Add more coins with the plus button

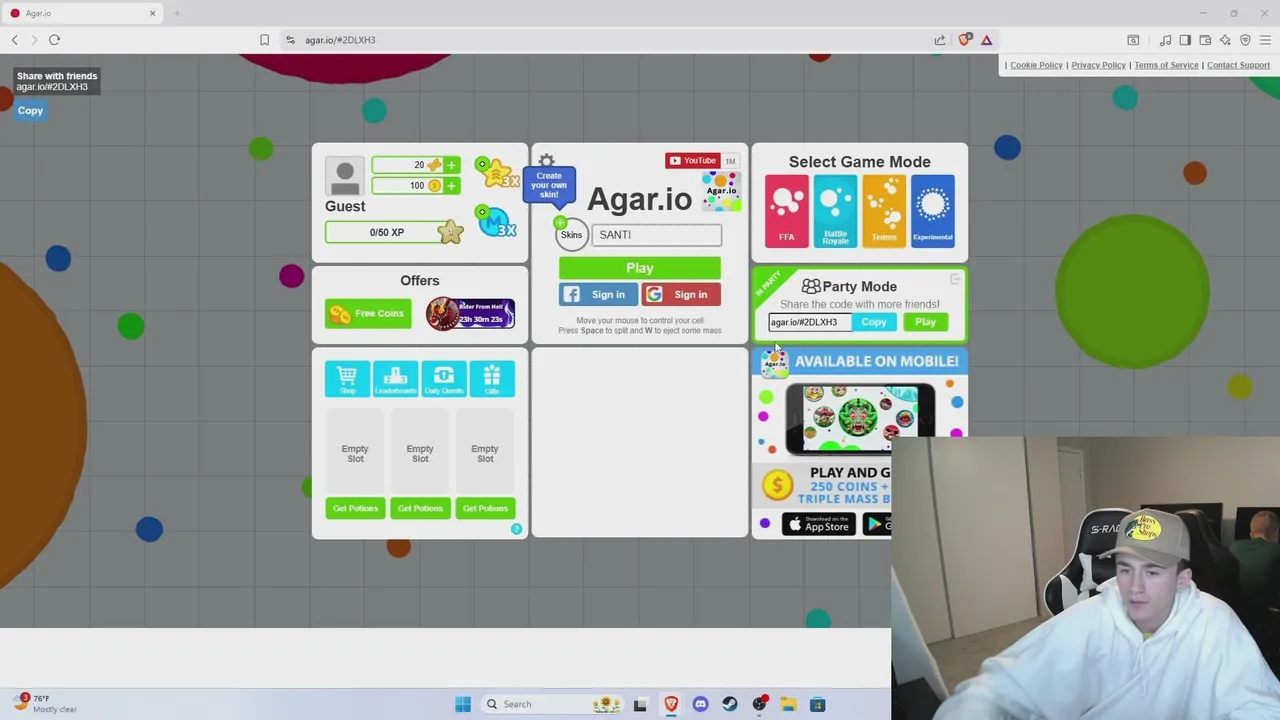[x=451, y=186]
